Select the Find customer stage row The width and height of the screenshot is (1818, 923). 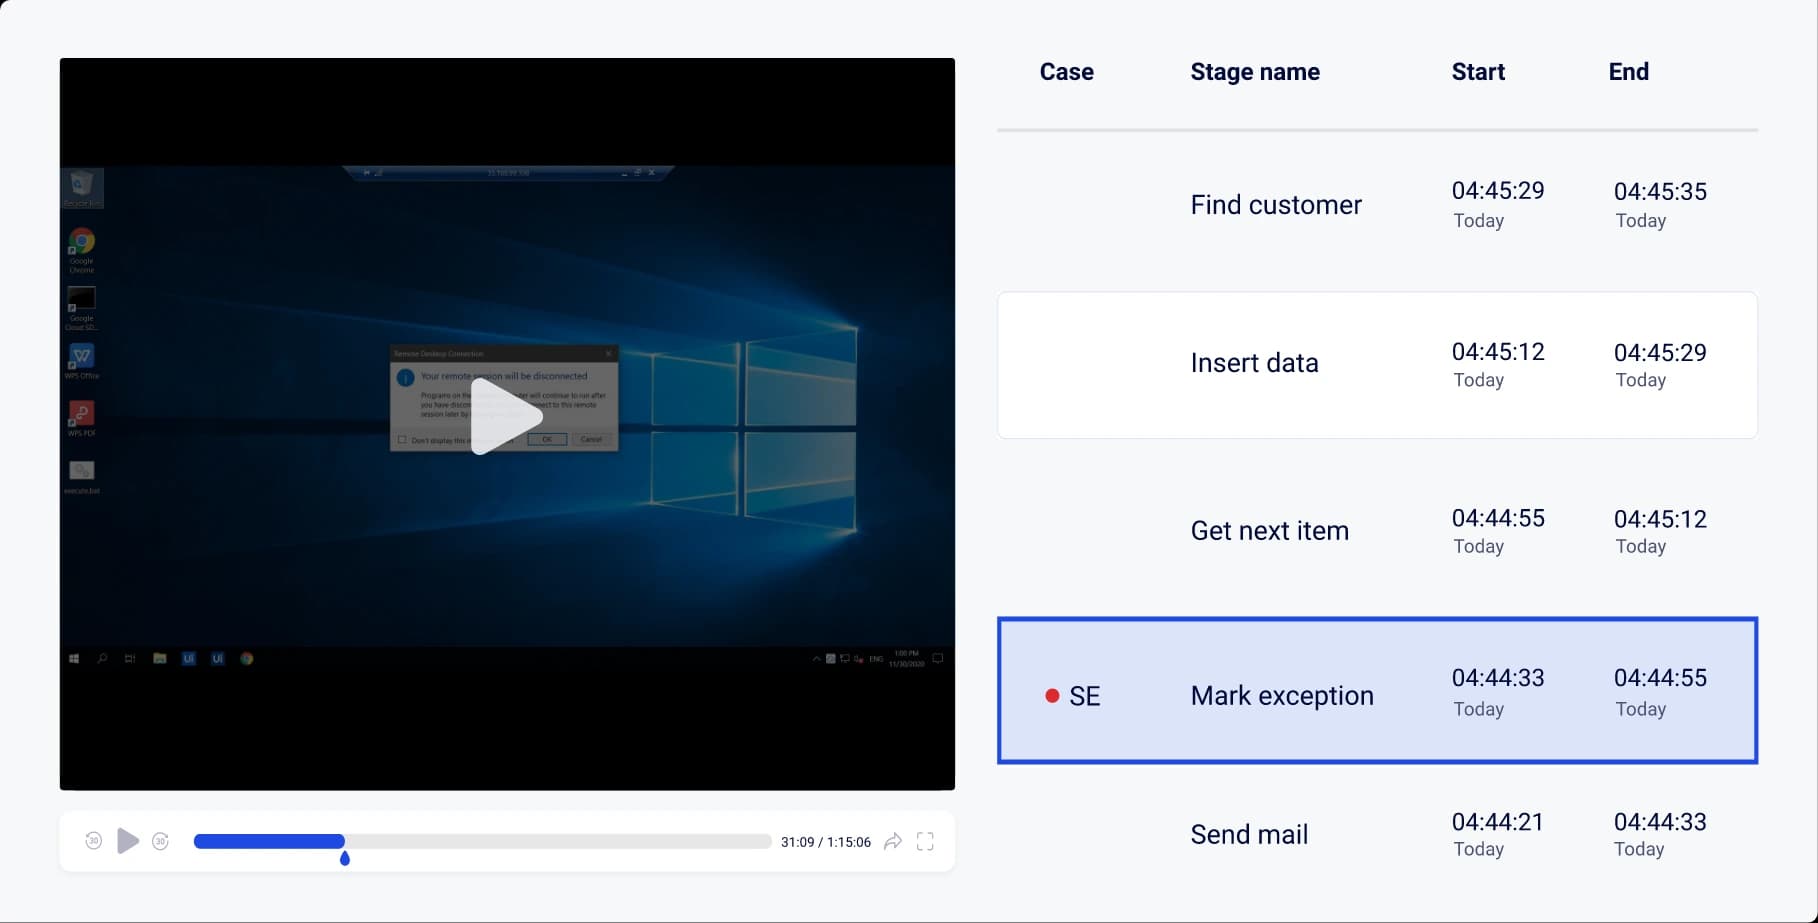point(1377,205)
